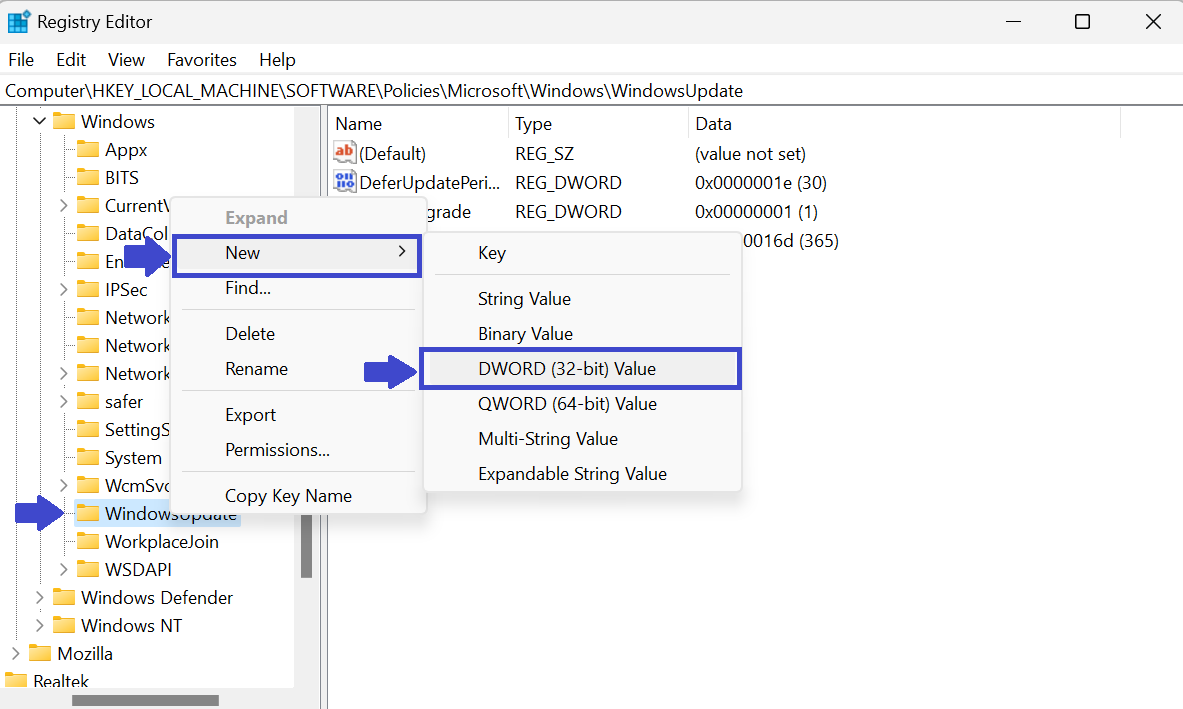Select the WorkplaceJoin folder icon
1183x709 pixels.
click(89, 542)
